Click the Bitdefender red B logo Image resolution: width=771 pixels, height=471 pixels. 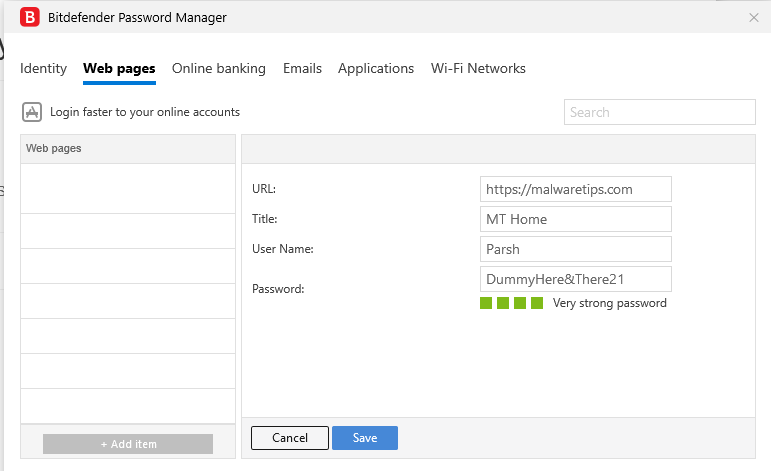[30, 17]
